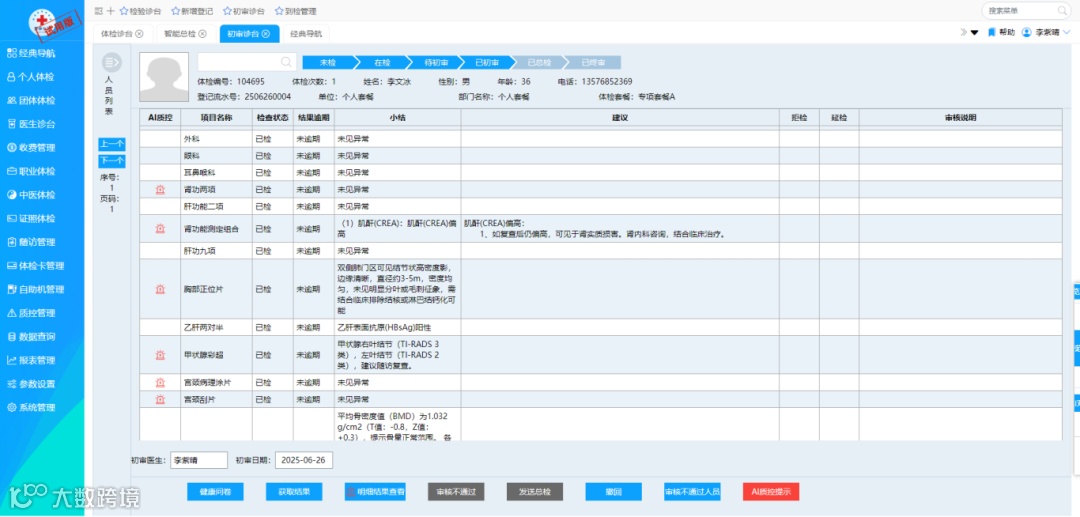This screenshot has height=517, width=1080.
Task: Click the AI alert icon for 宫颈刮片
Action: (x=160, y=399)
